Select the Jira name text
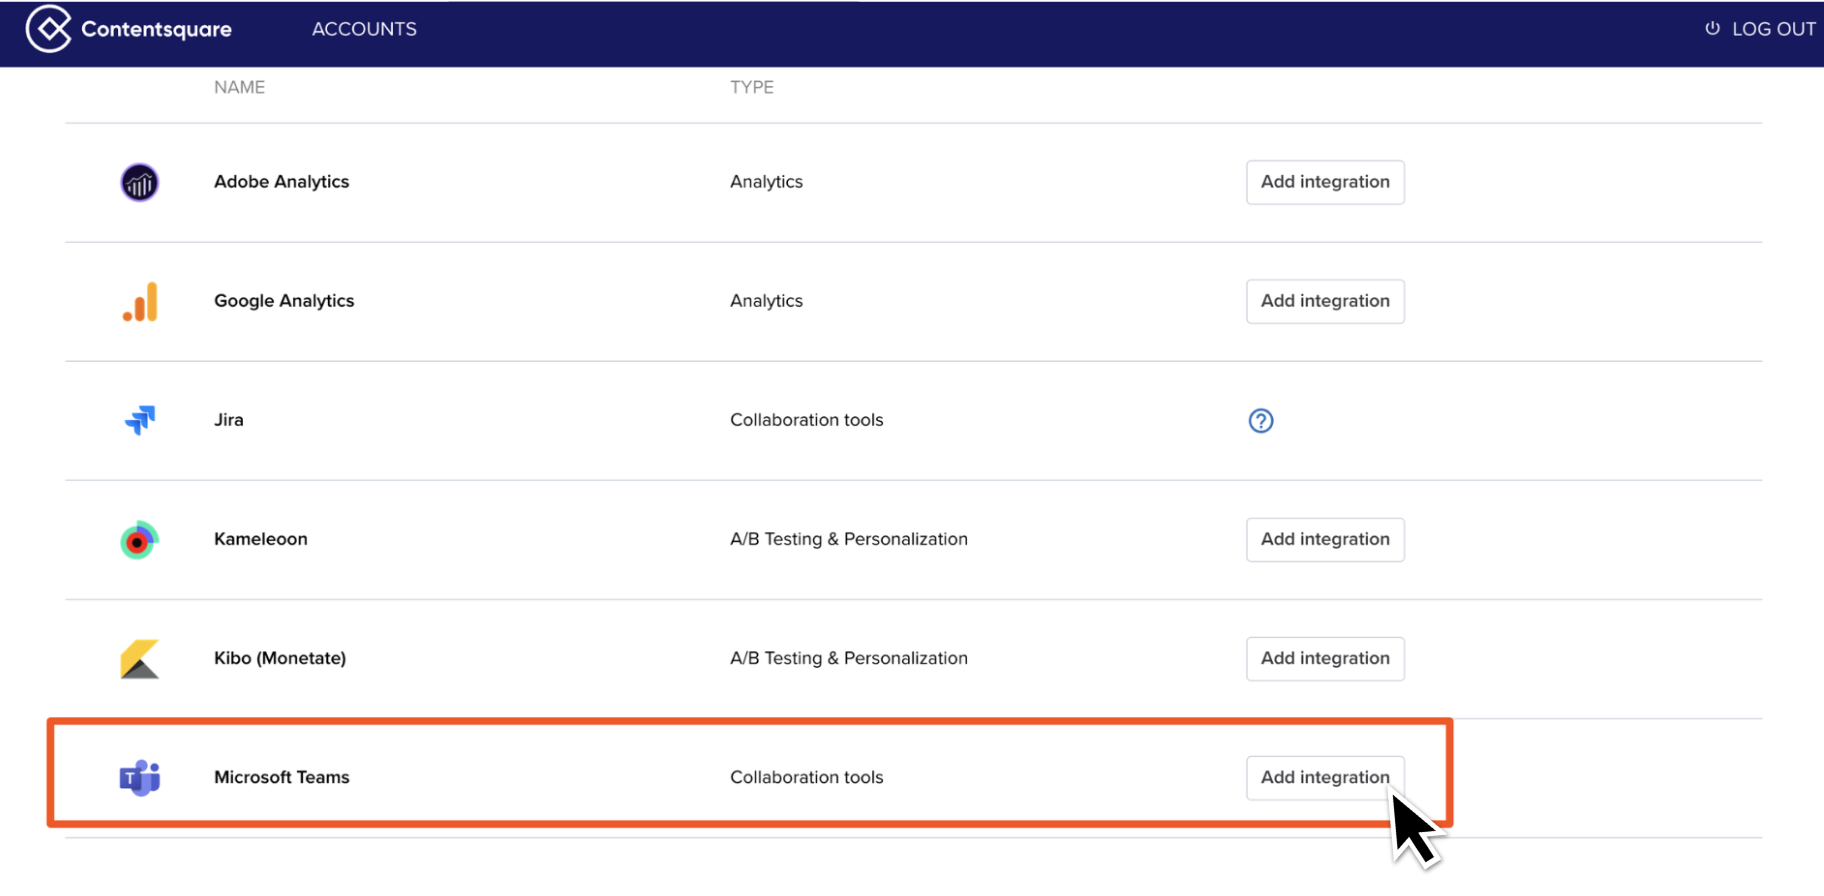1824x896 pixels. click(x=228, y=420)
